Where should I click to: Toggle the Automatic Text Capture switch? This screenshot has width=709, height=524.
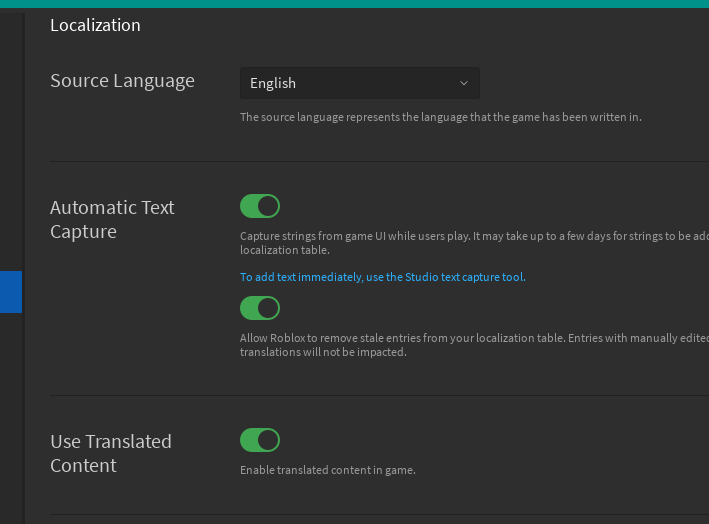[x=260, y=206]
